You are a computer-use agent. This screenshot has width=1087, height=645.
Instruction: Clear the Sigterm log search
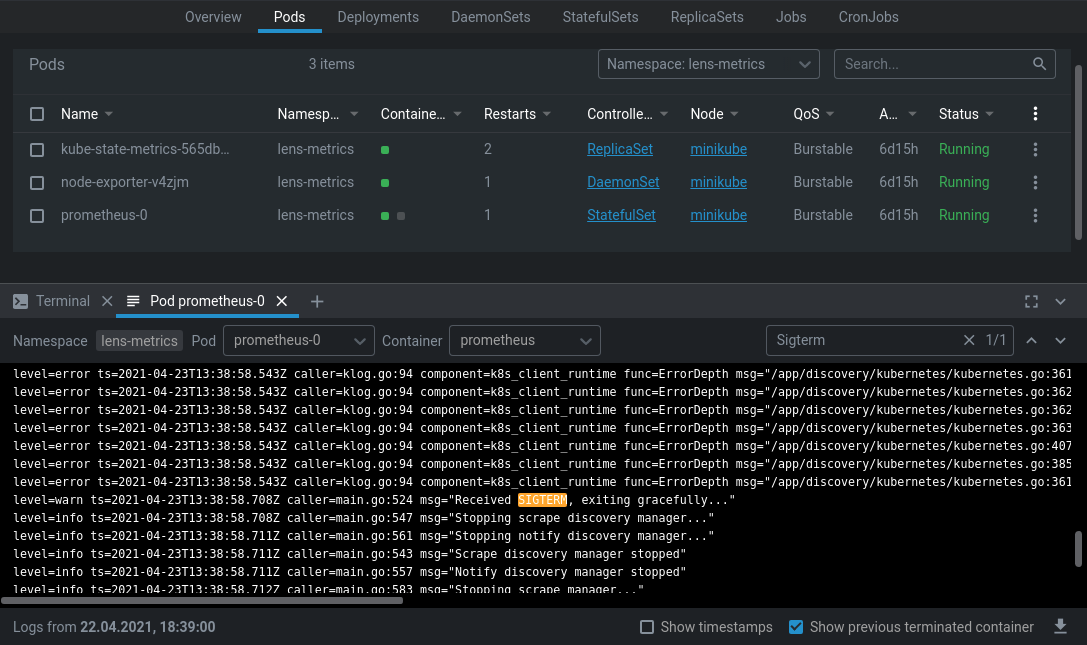969,341
